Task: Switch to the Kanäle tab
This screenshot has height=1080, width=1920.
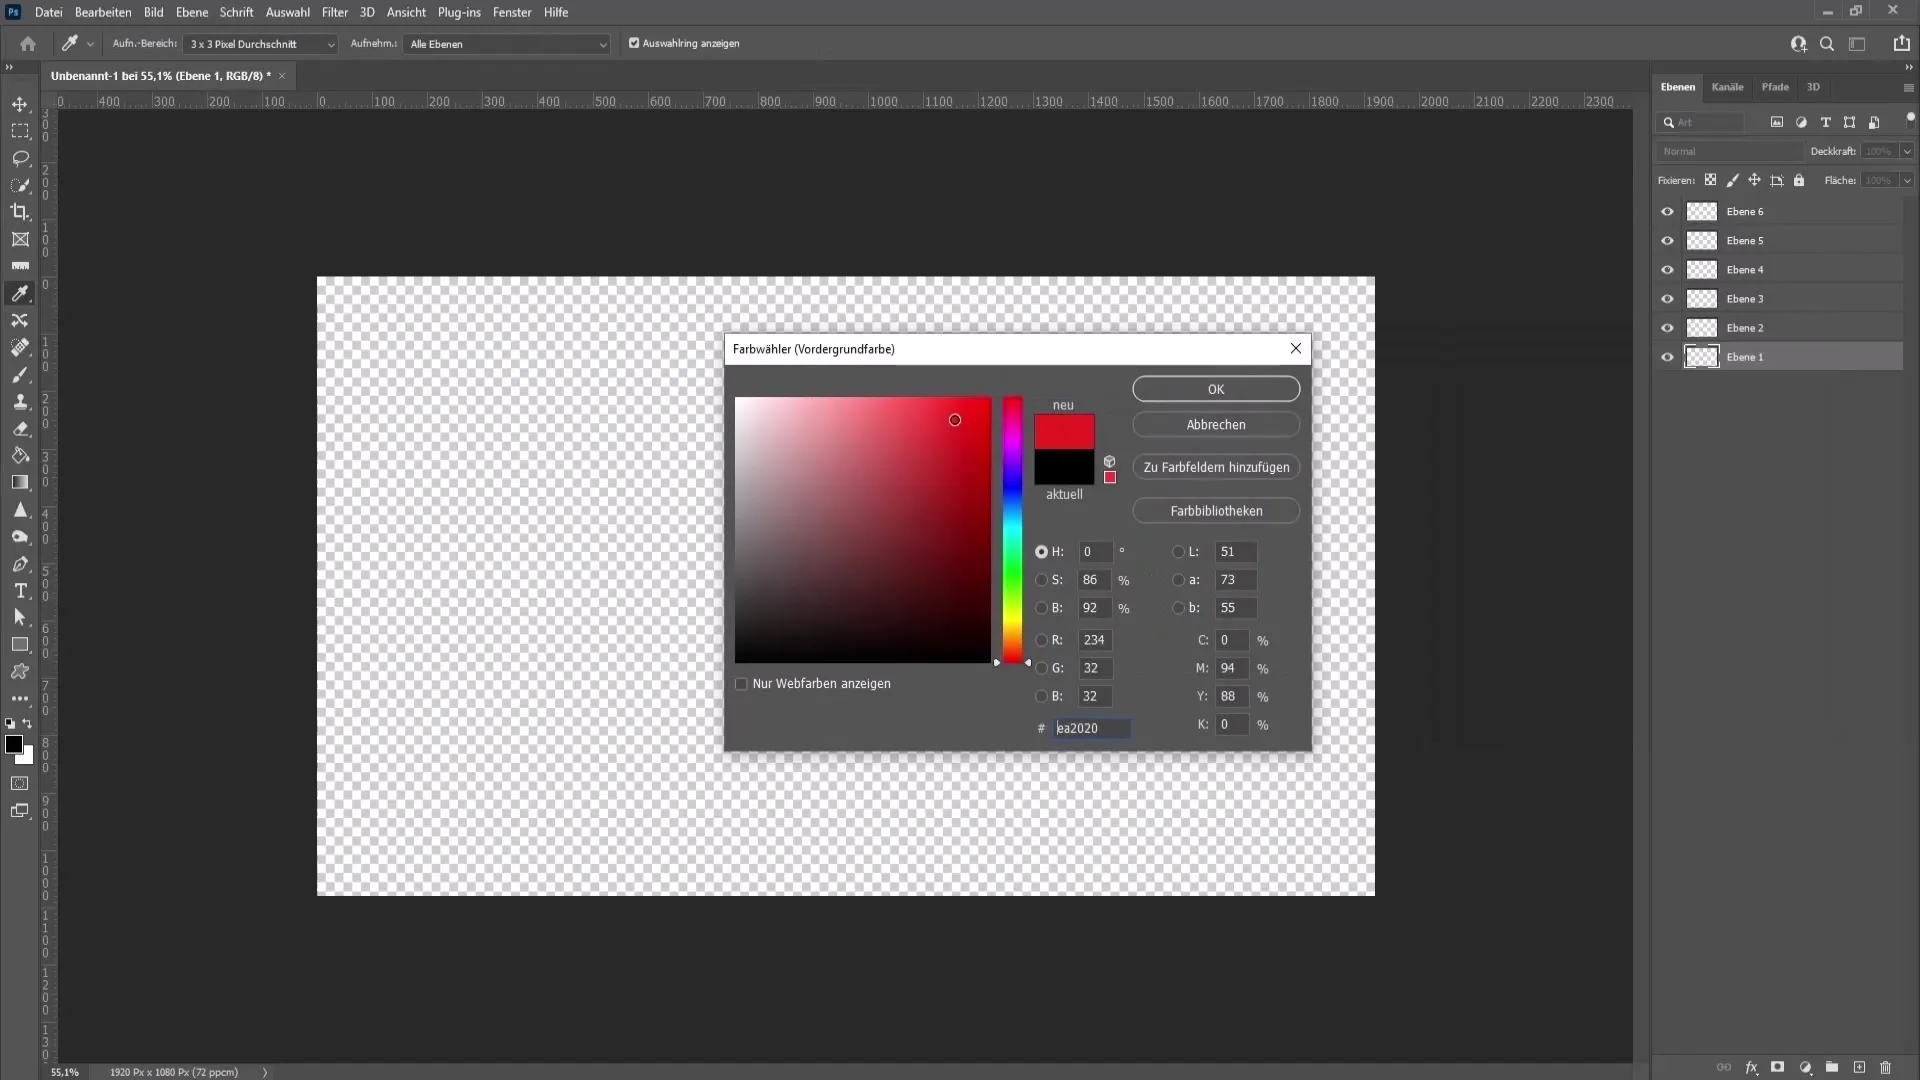Action: point(1727,87)
